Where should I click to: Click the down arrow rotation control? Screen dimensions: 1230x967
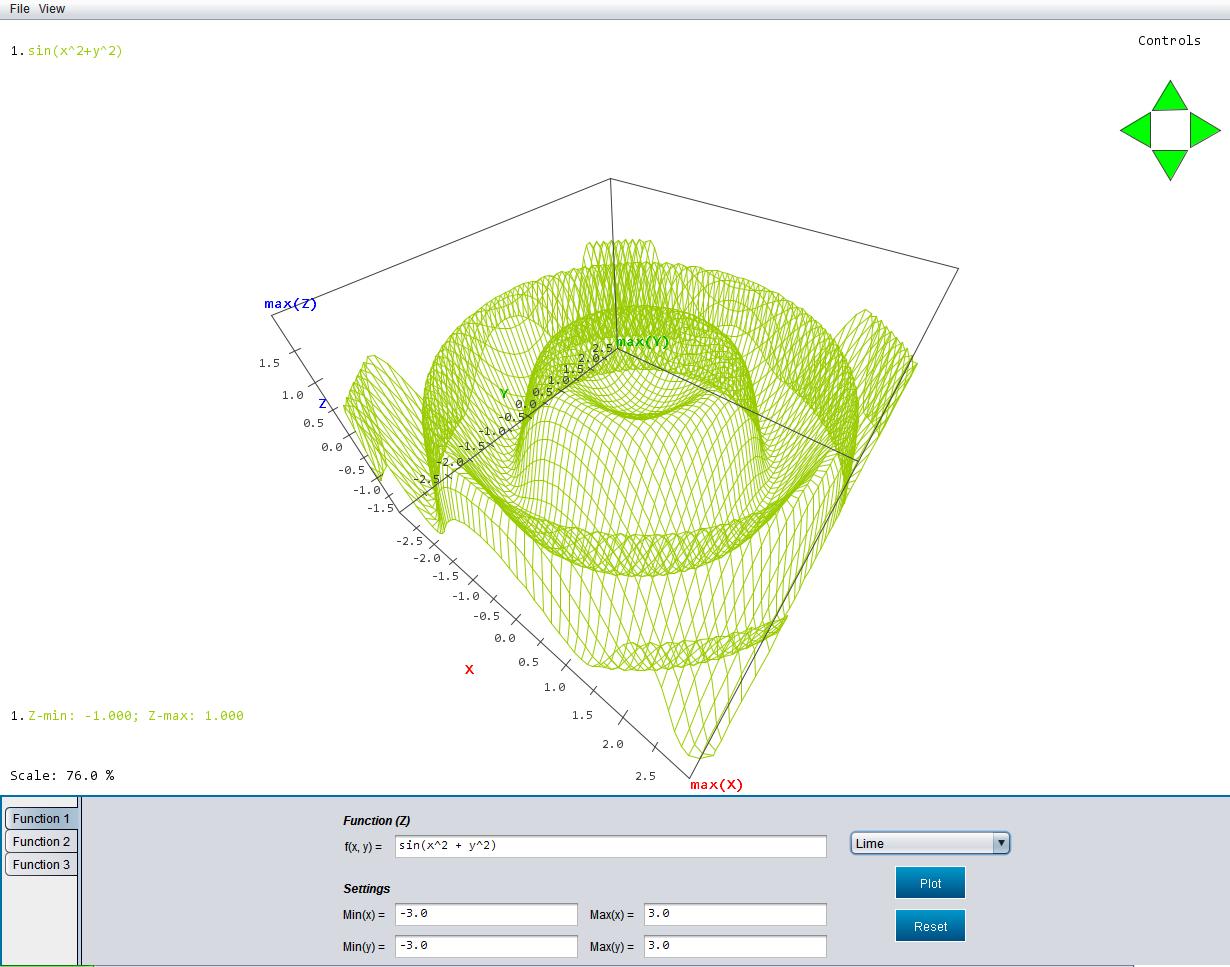[x=1170, y=164]
